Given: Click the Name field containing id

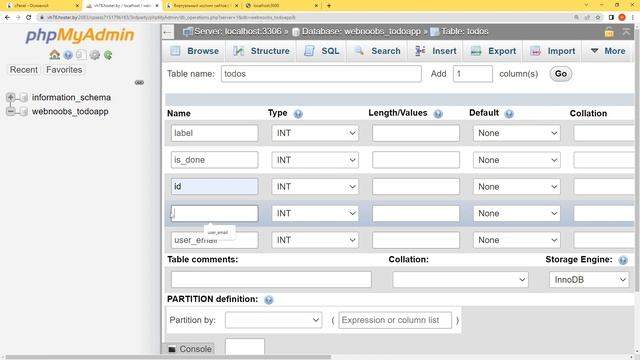Looking at the screenshot, I should 214,187.
